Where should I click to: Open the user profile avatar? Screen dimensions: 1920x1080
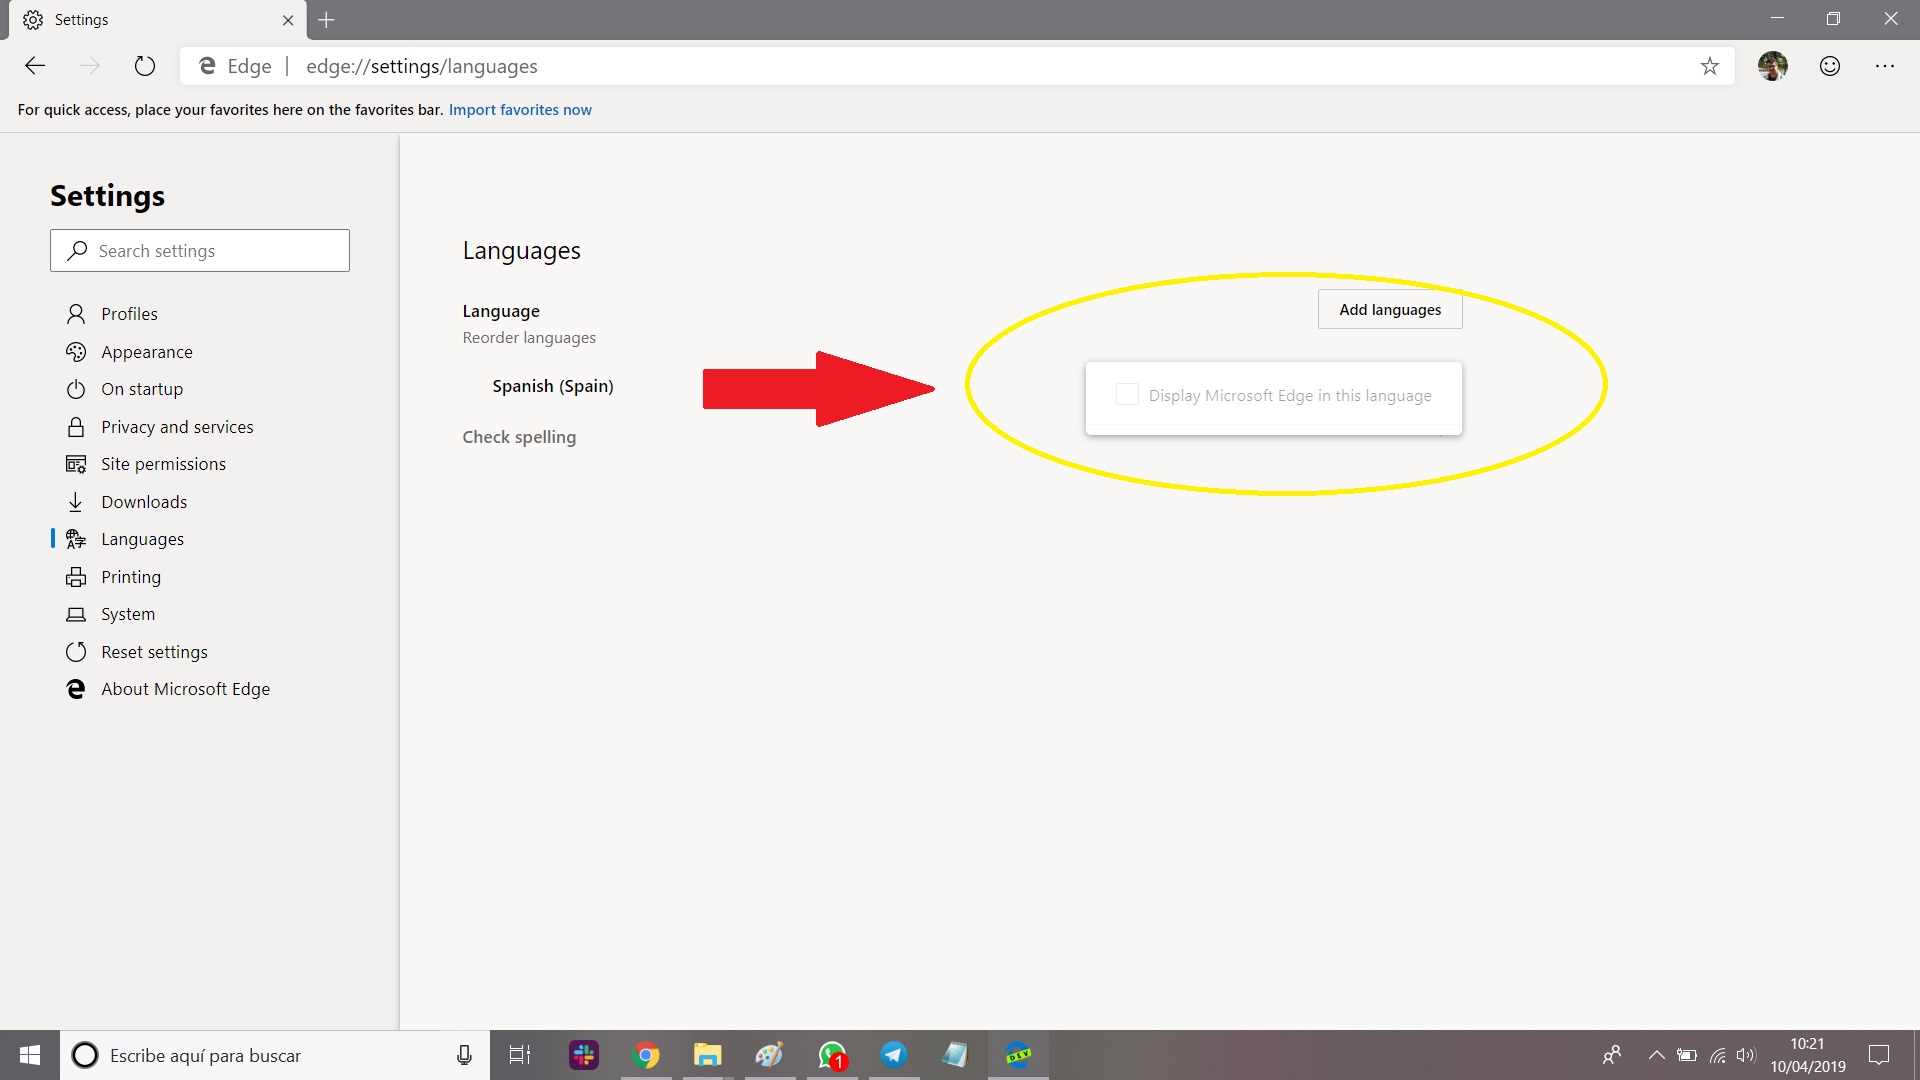1773,66
